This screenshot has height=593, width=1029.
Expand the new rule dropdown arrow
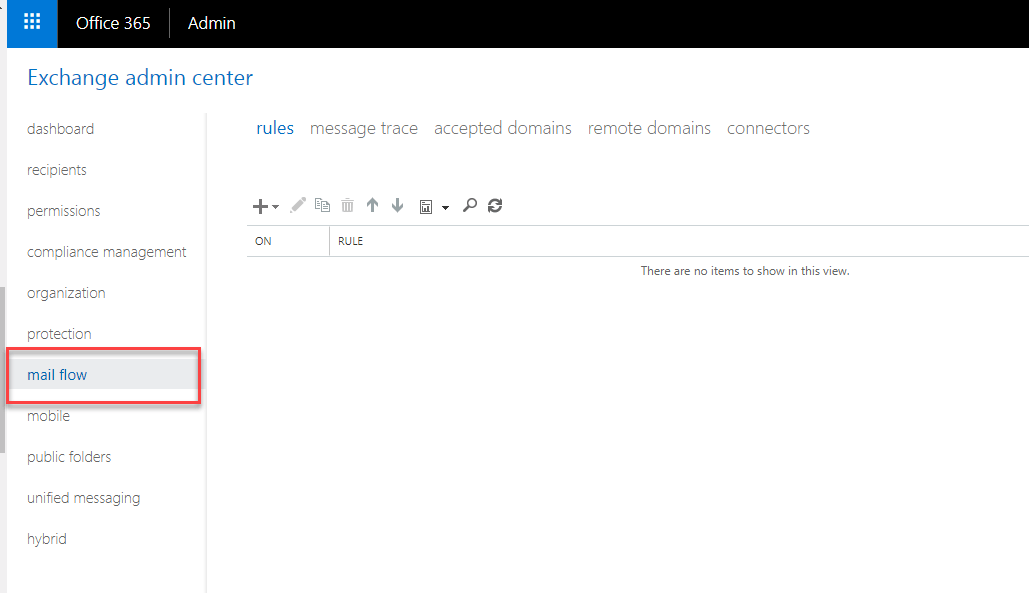pos(276,207)
